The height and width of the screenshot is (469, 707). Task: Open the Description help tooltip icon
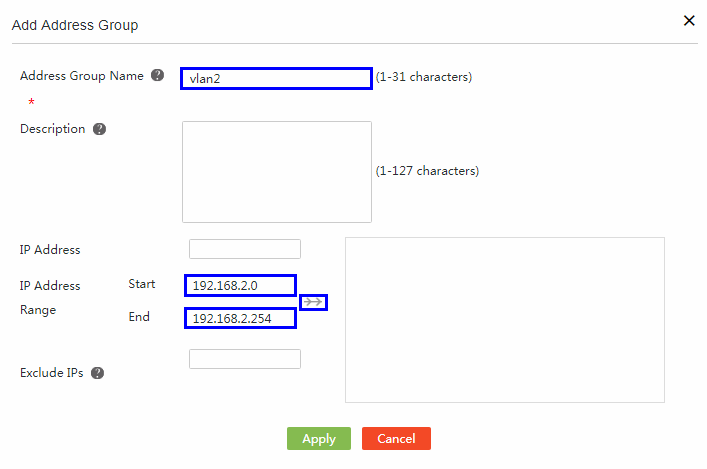tap(99, 129)
